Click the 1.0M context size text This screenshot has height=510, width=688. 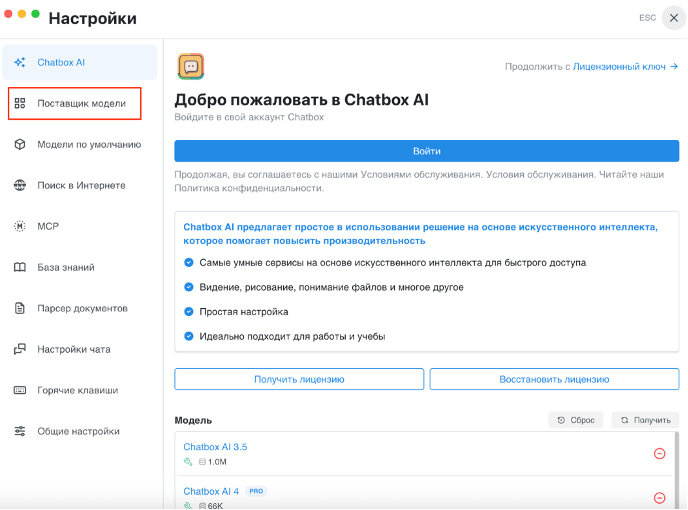click(x=217, y=462)
